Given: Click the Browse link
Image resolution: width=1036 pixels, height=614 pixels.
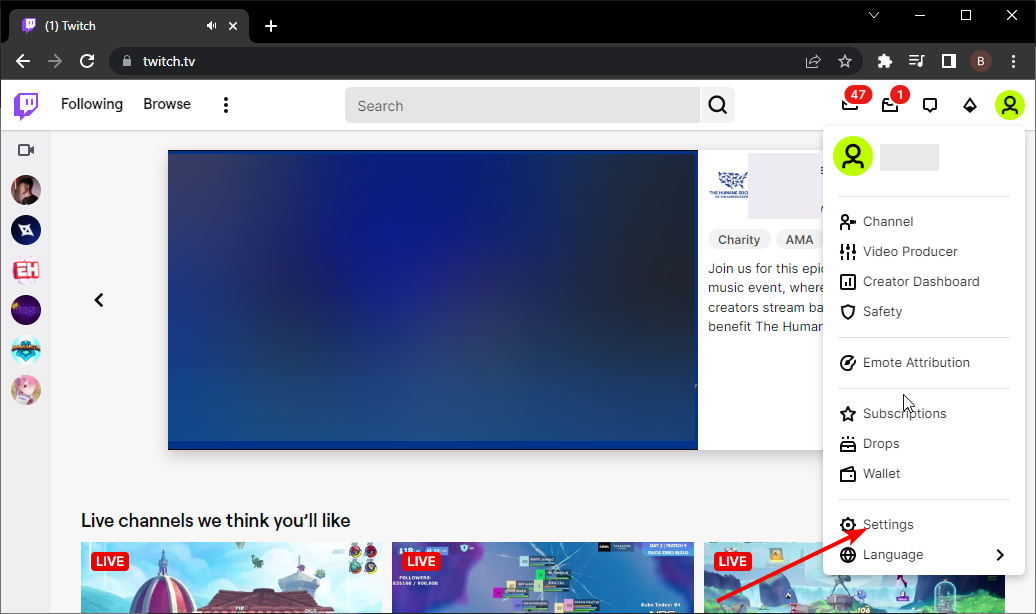Looking at the screenshot, I should click(166, 104).
